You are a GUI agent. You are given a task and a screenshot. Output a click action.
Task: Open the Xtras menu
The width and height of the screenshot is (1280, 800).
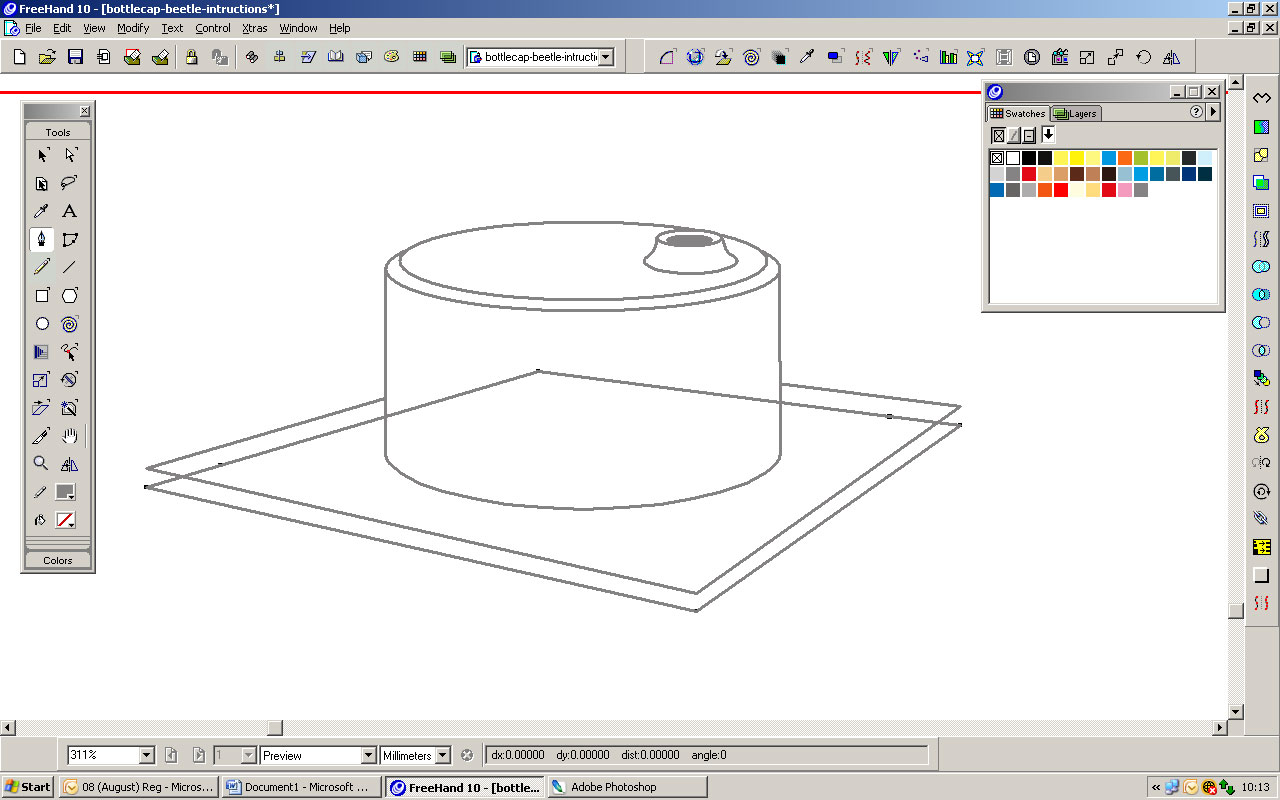(254, 28)
